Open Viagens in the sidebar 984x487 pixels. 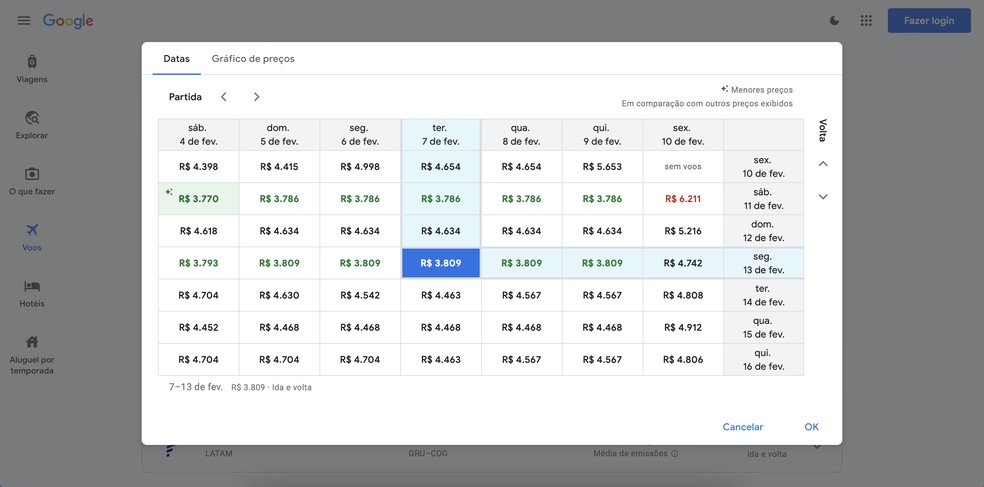click(33, 68)
